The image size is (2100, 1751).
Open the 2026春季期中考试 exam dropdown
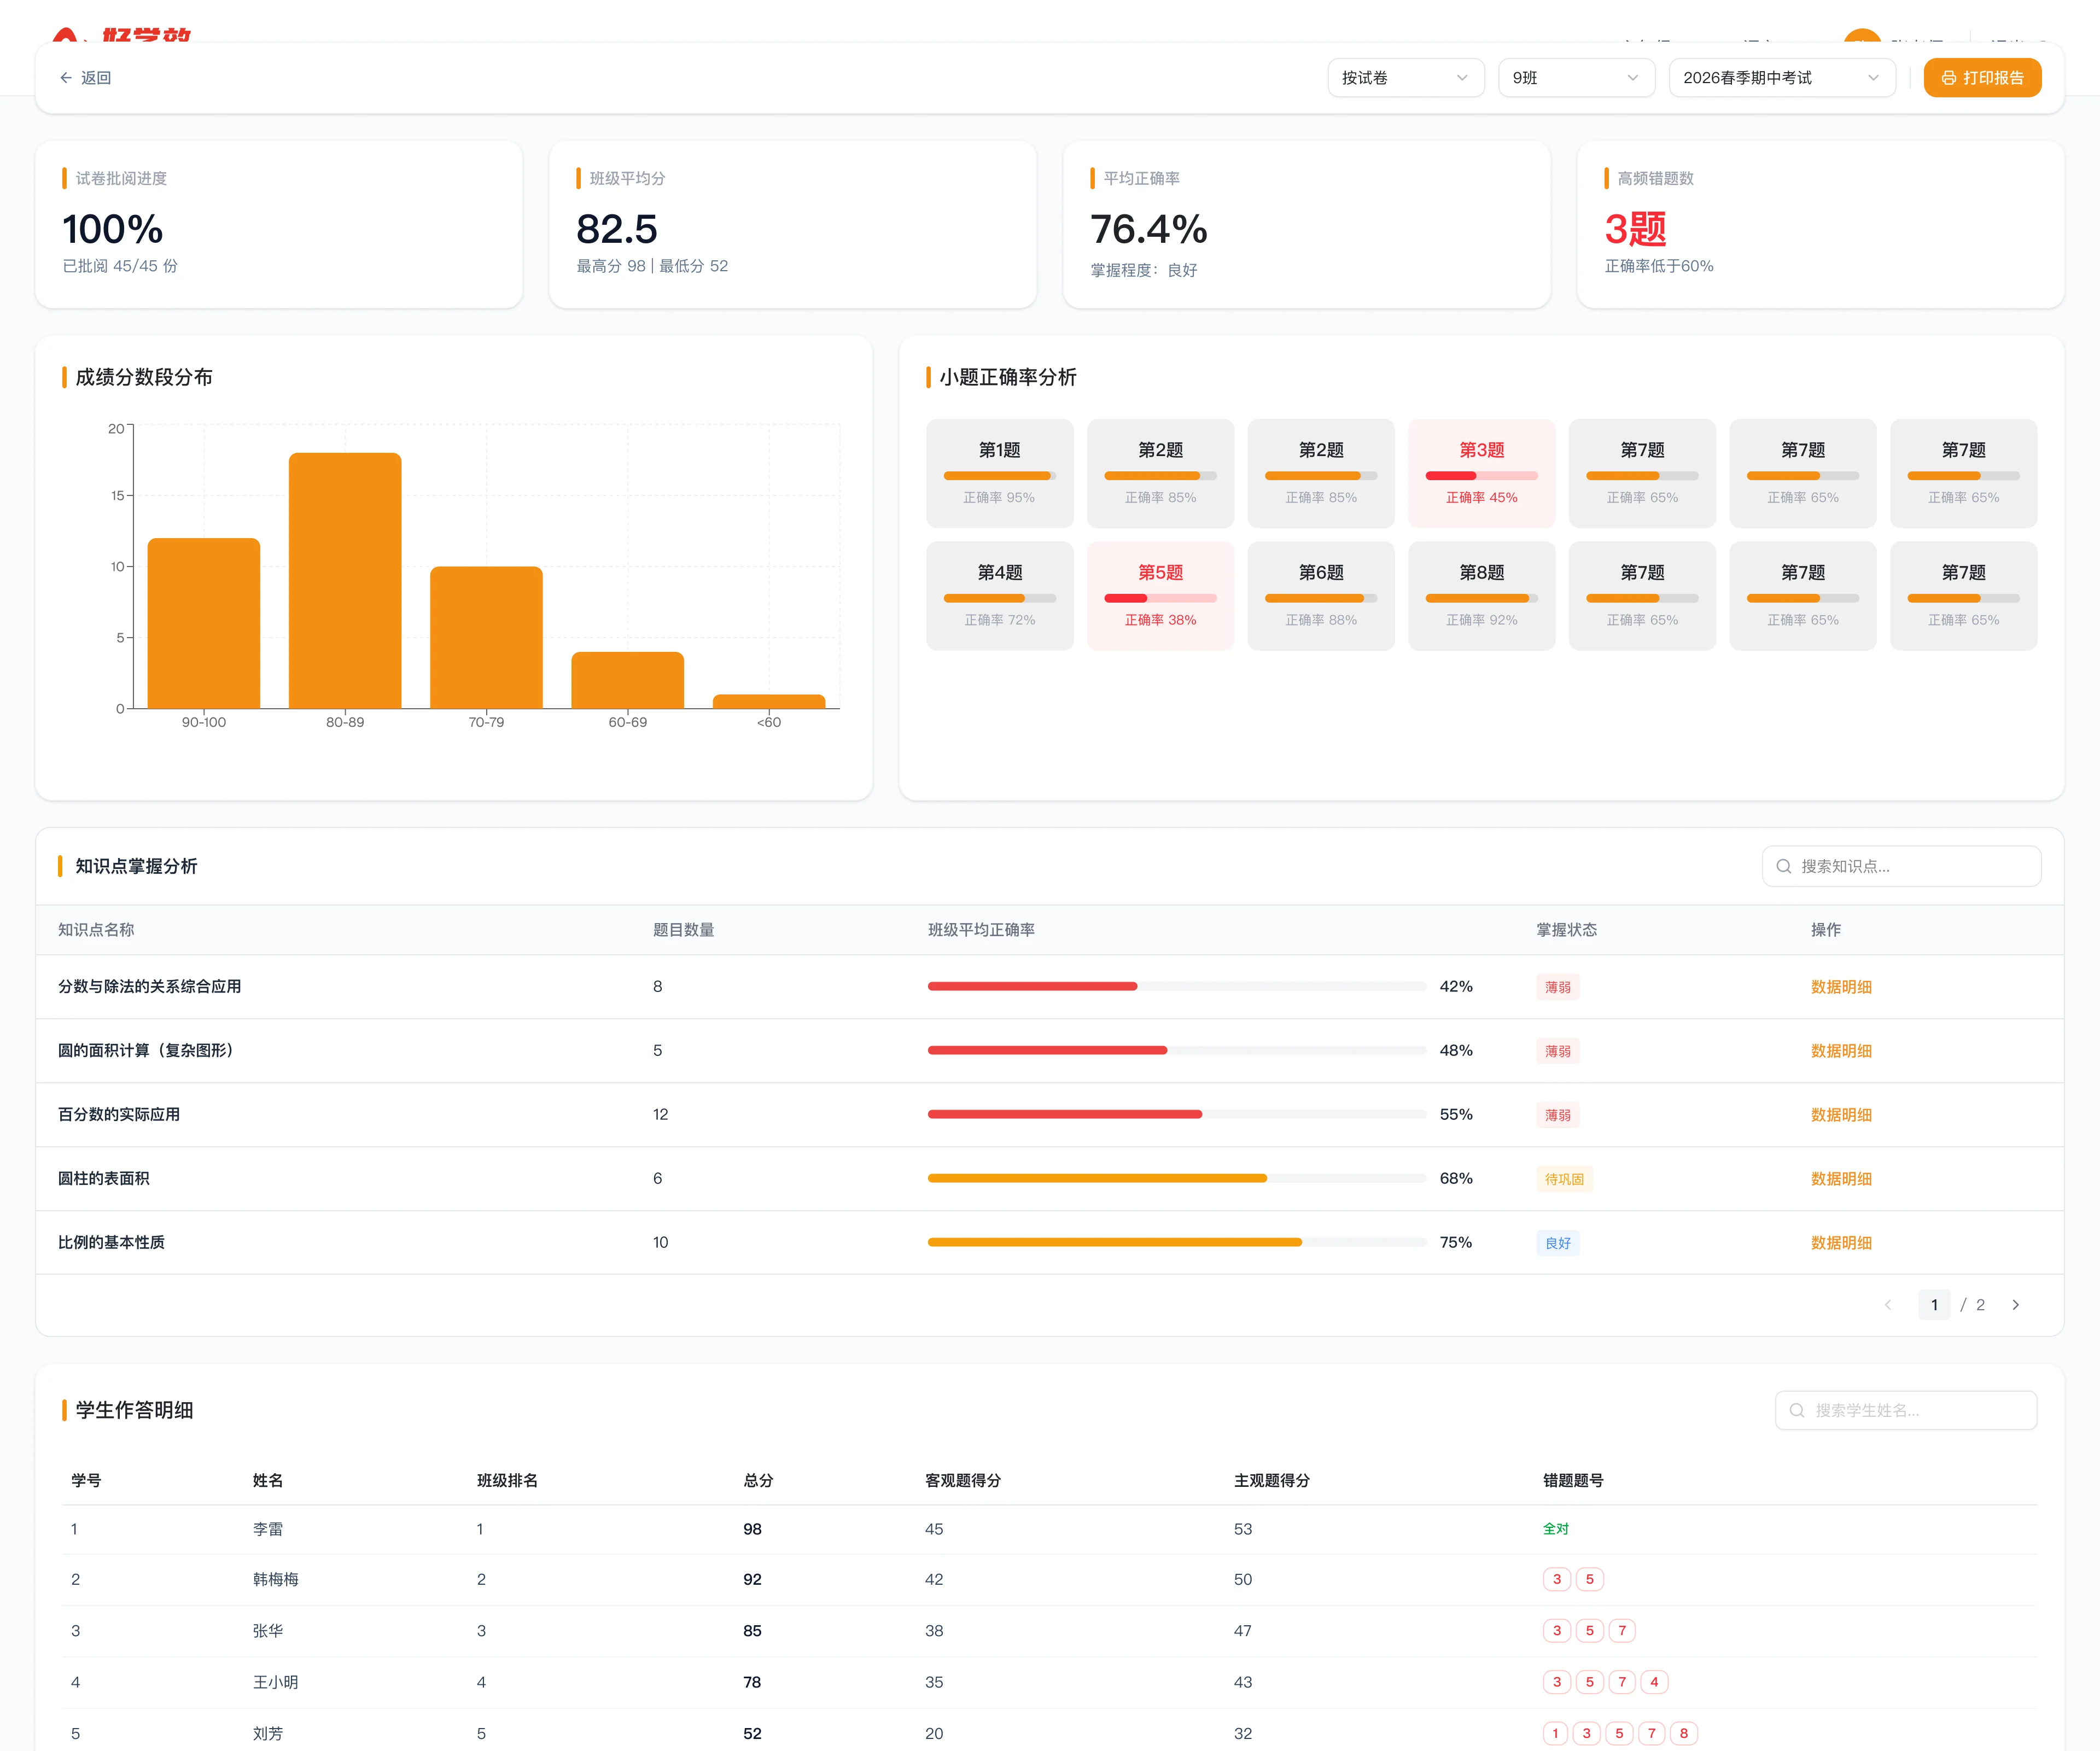click(x=1782, y=78)
